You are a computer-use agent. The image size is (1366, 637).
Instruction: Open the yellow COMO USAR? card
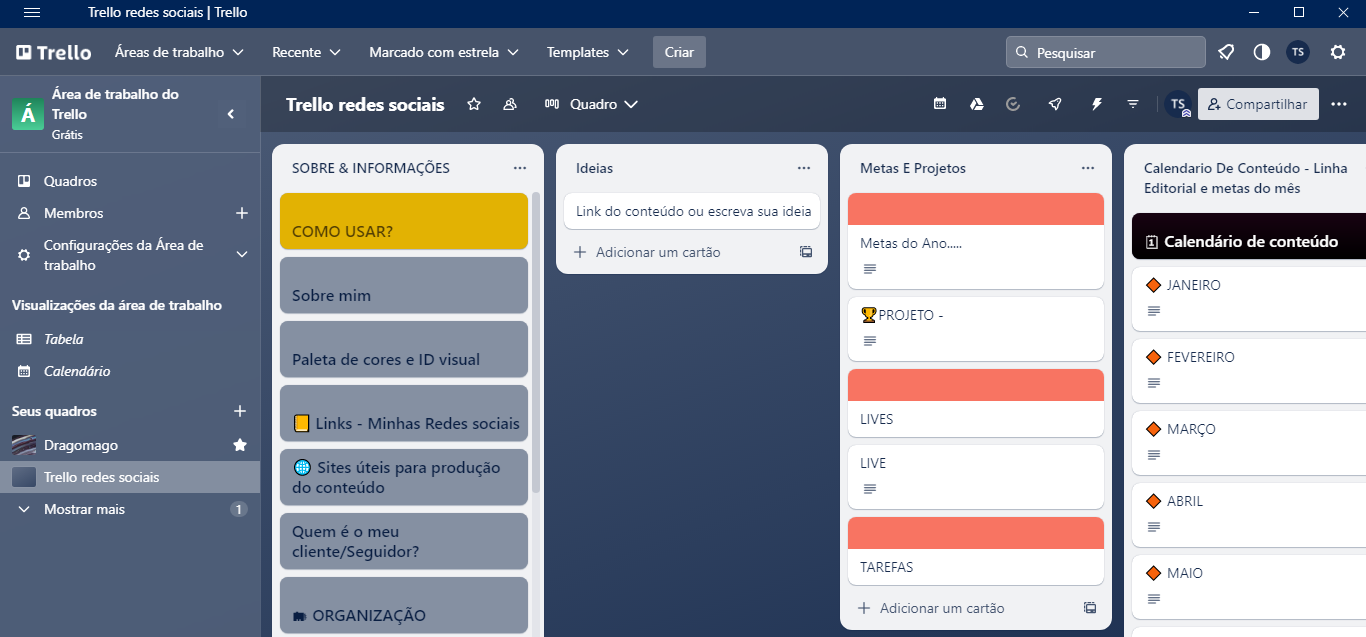[x=404, y=221]
